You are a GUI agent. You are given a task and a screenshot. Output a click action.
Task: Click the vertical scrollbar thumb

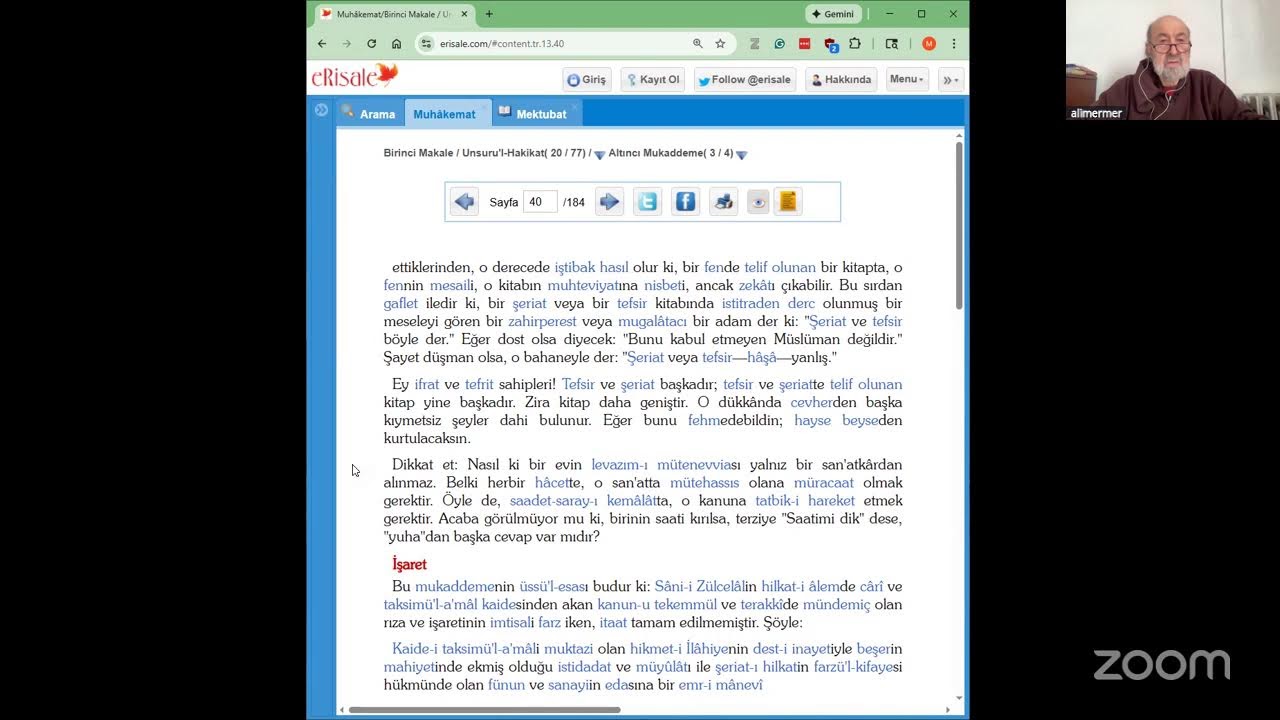click(959, 225)
